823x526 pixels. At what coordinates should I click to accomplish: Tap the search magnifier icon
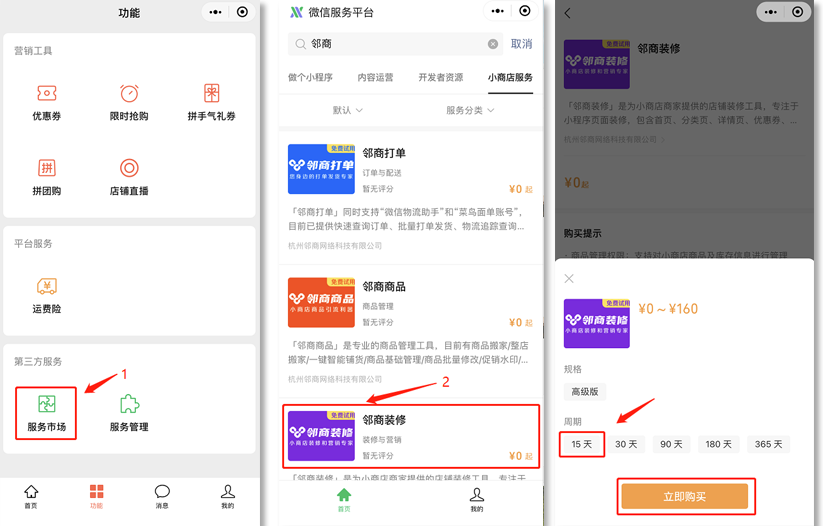tap(300, 44)
